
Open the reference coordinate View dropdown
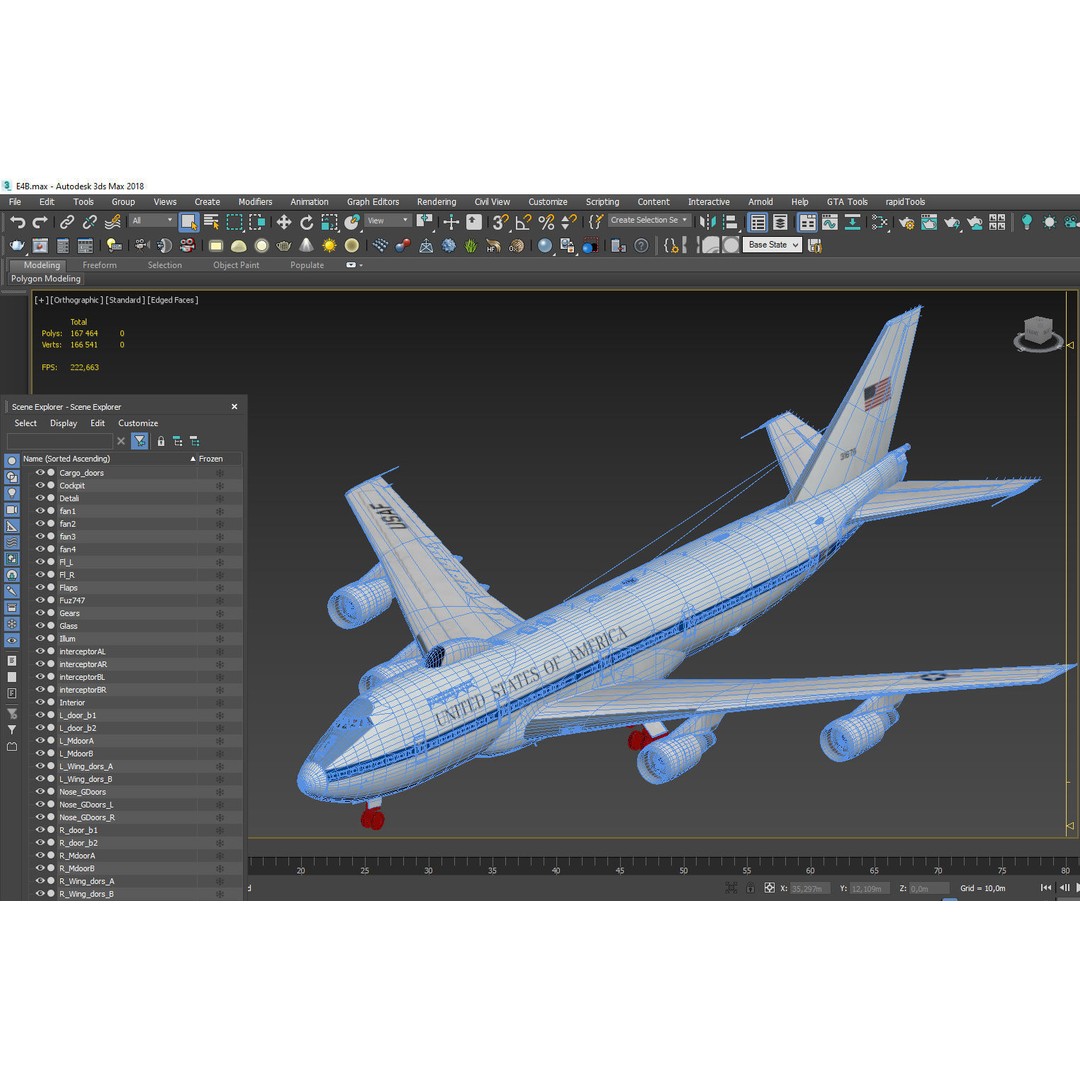click(x=388, y=220)
